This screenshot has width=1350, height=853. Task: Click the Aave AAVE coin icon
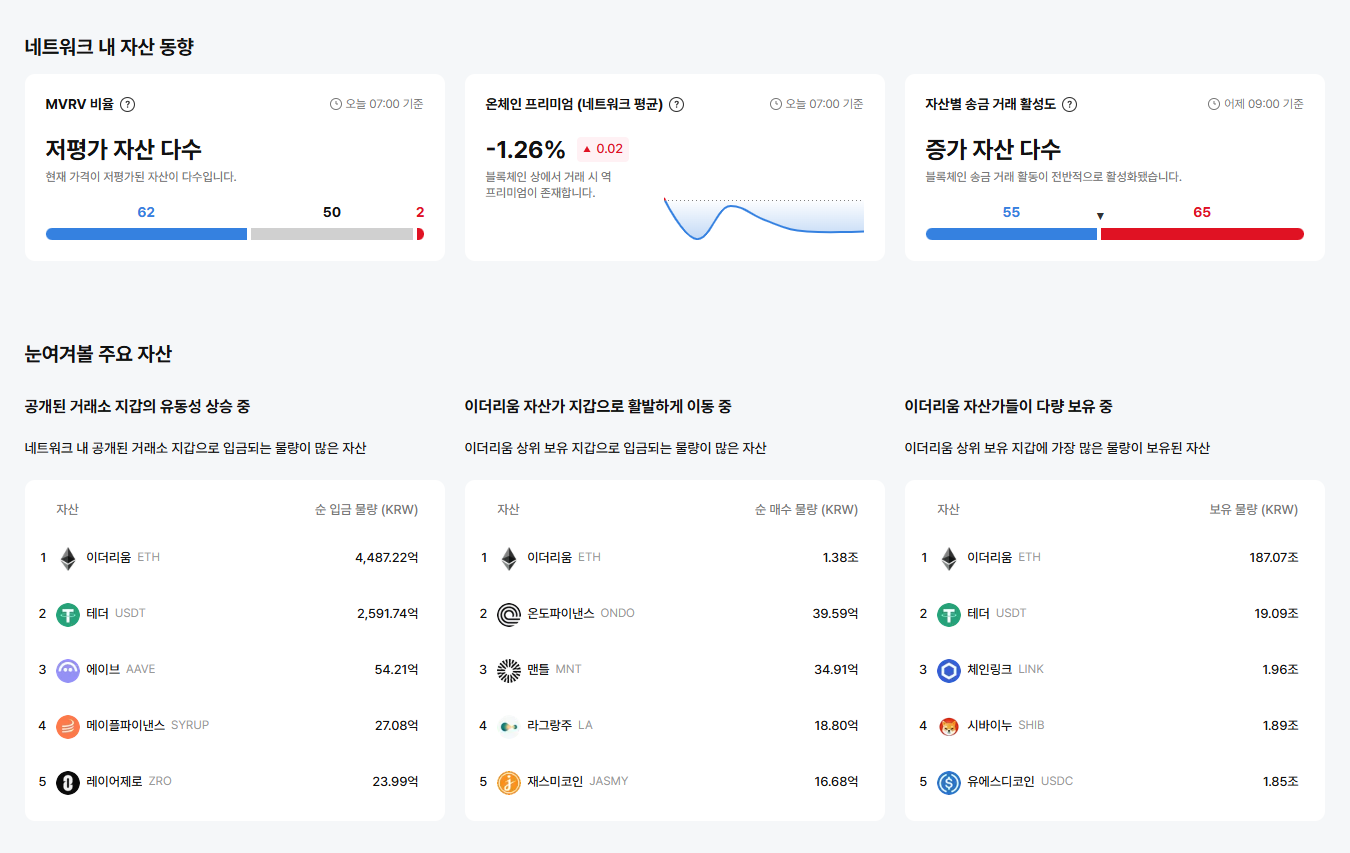67,669
